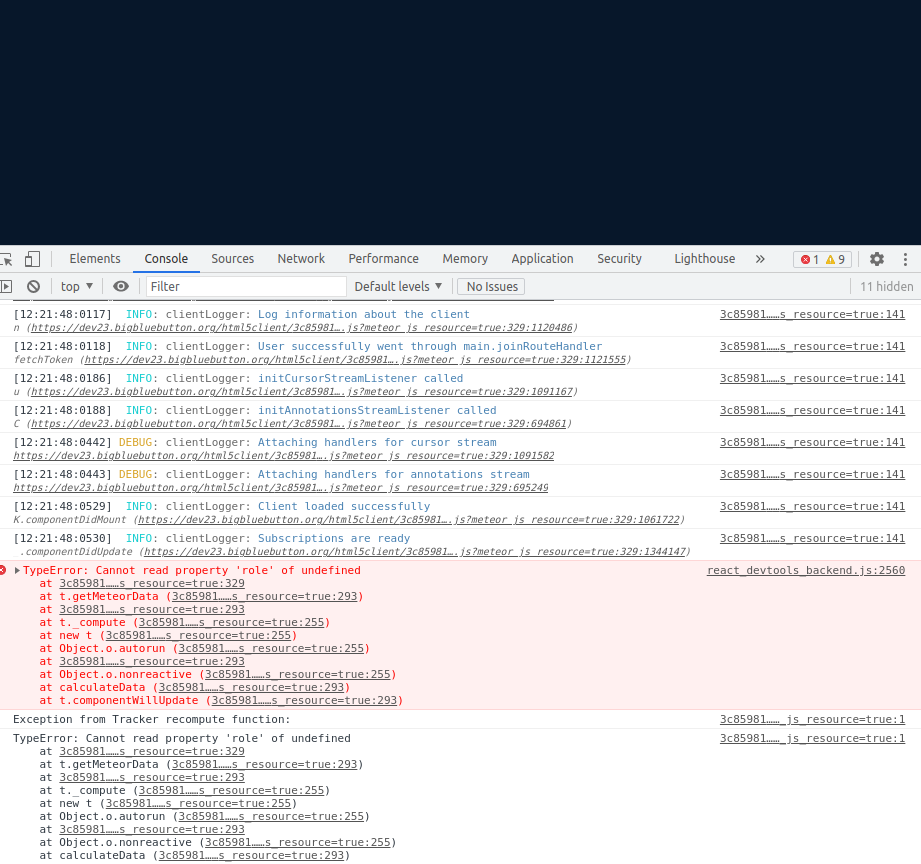Screen dimensions: 921x864
Task: Open the Application tab
Action: pyautogui.click(x=542, y=259)
